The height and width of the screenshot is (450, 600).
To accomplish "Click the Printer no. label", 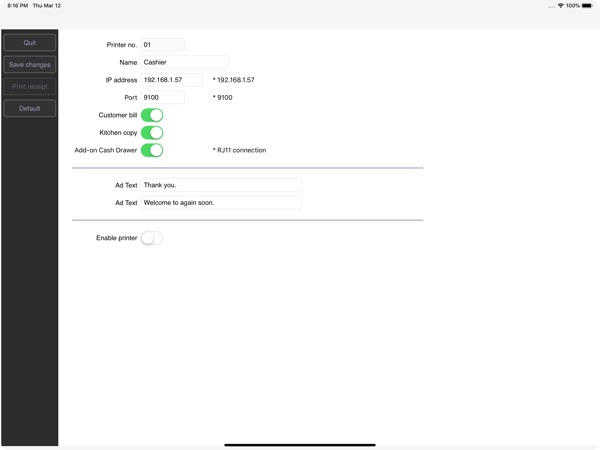I will tap(122, 45).
